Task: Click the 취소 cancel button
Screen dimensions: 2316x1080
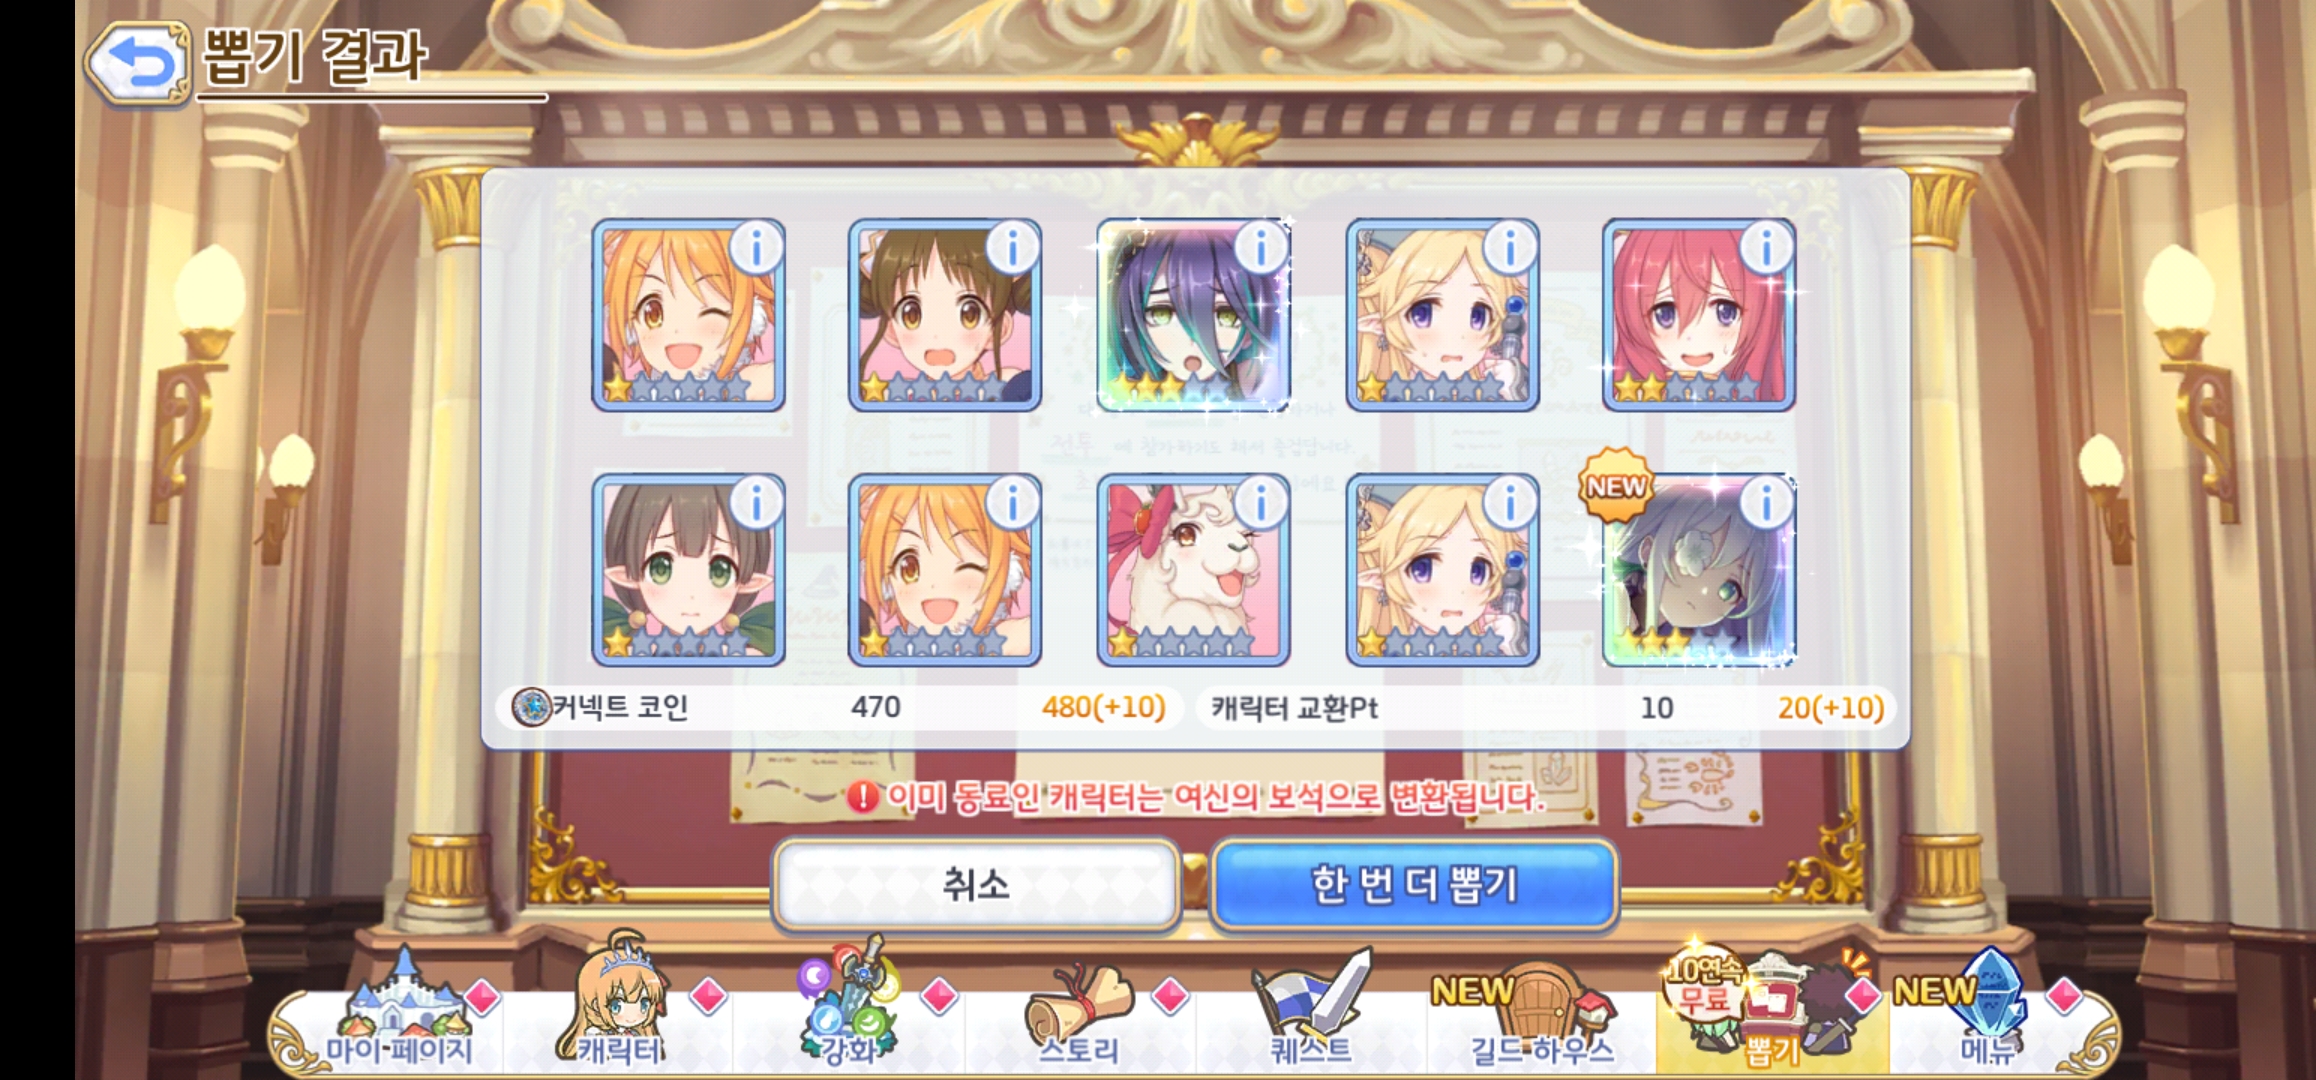Action: click(x=977, y=885)
